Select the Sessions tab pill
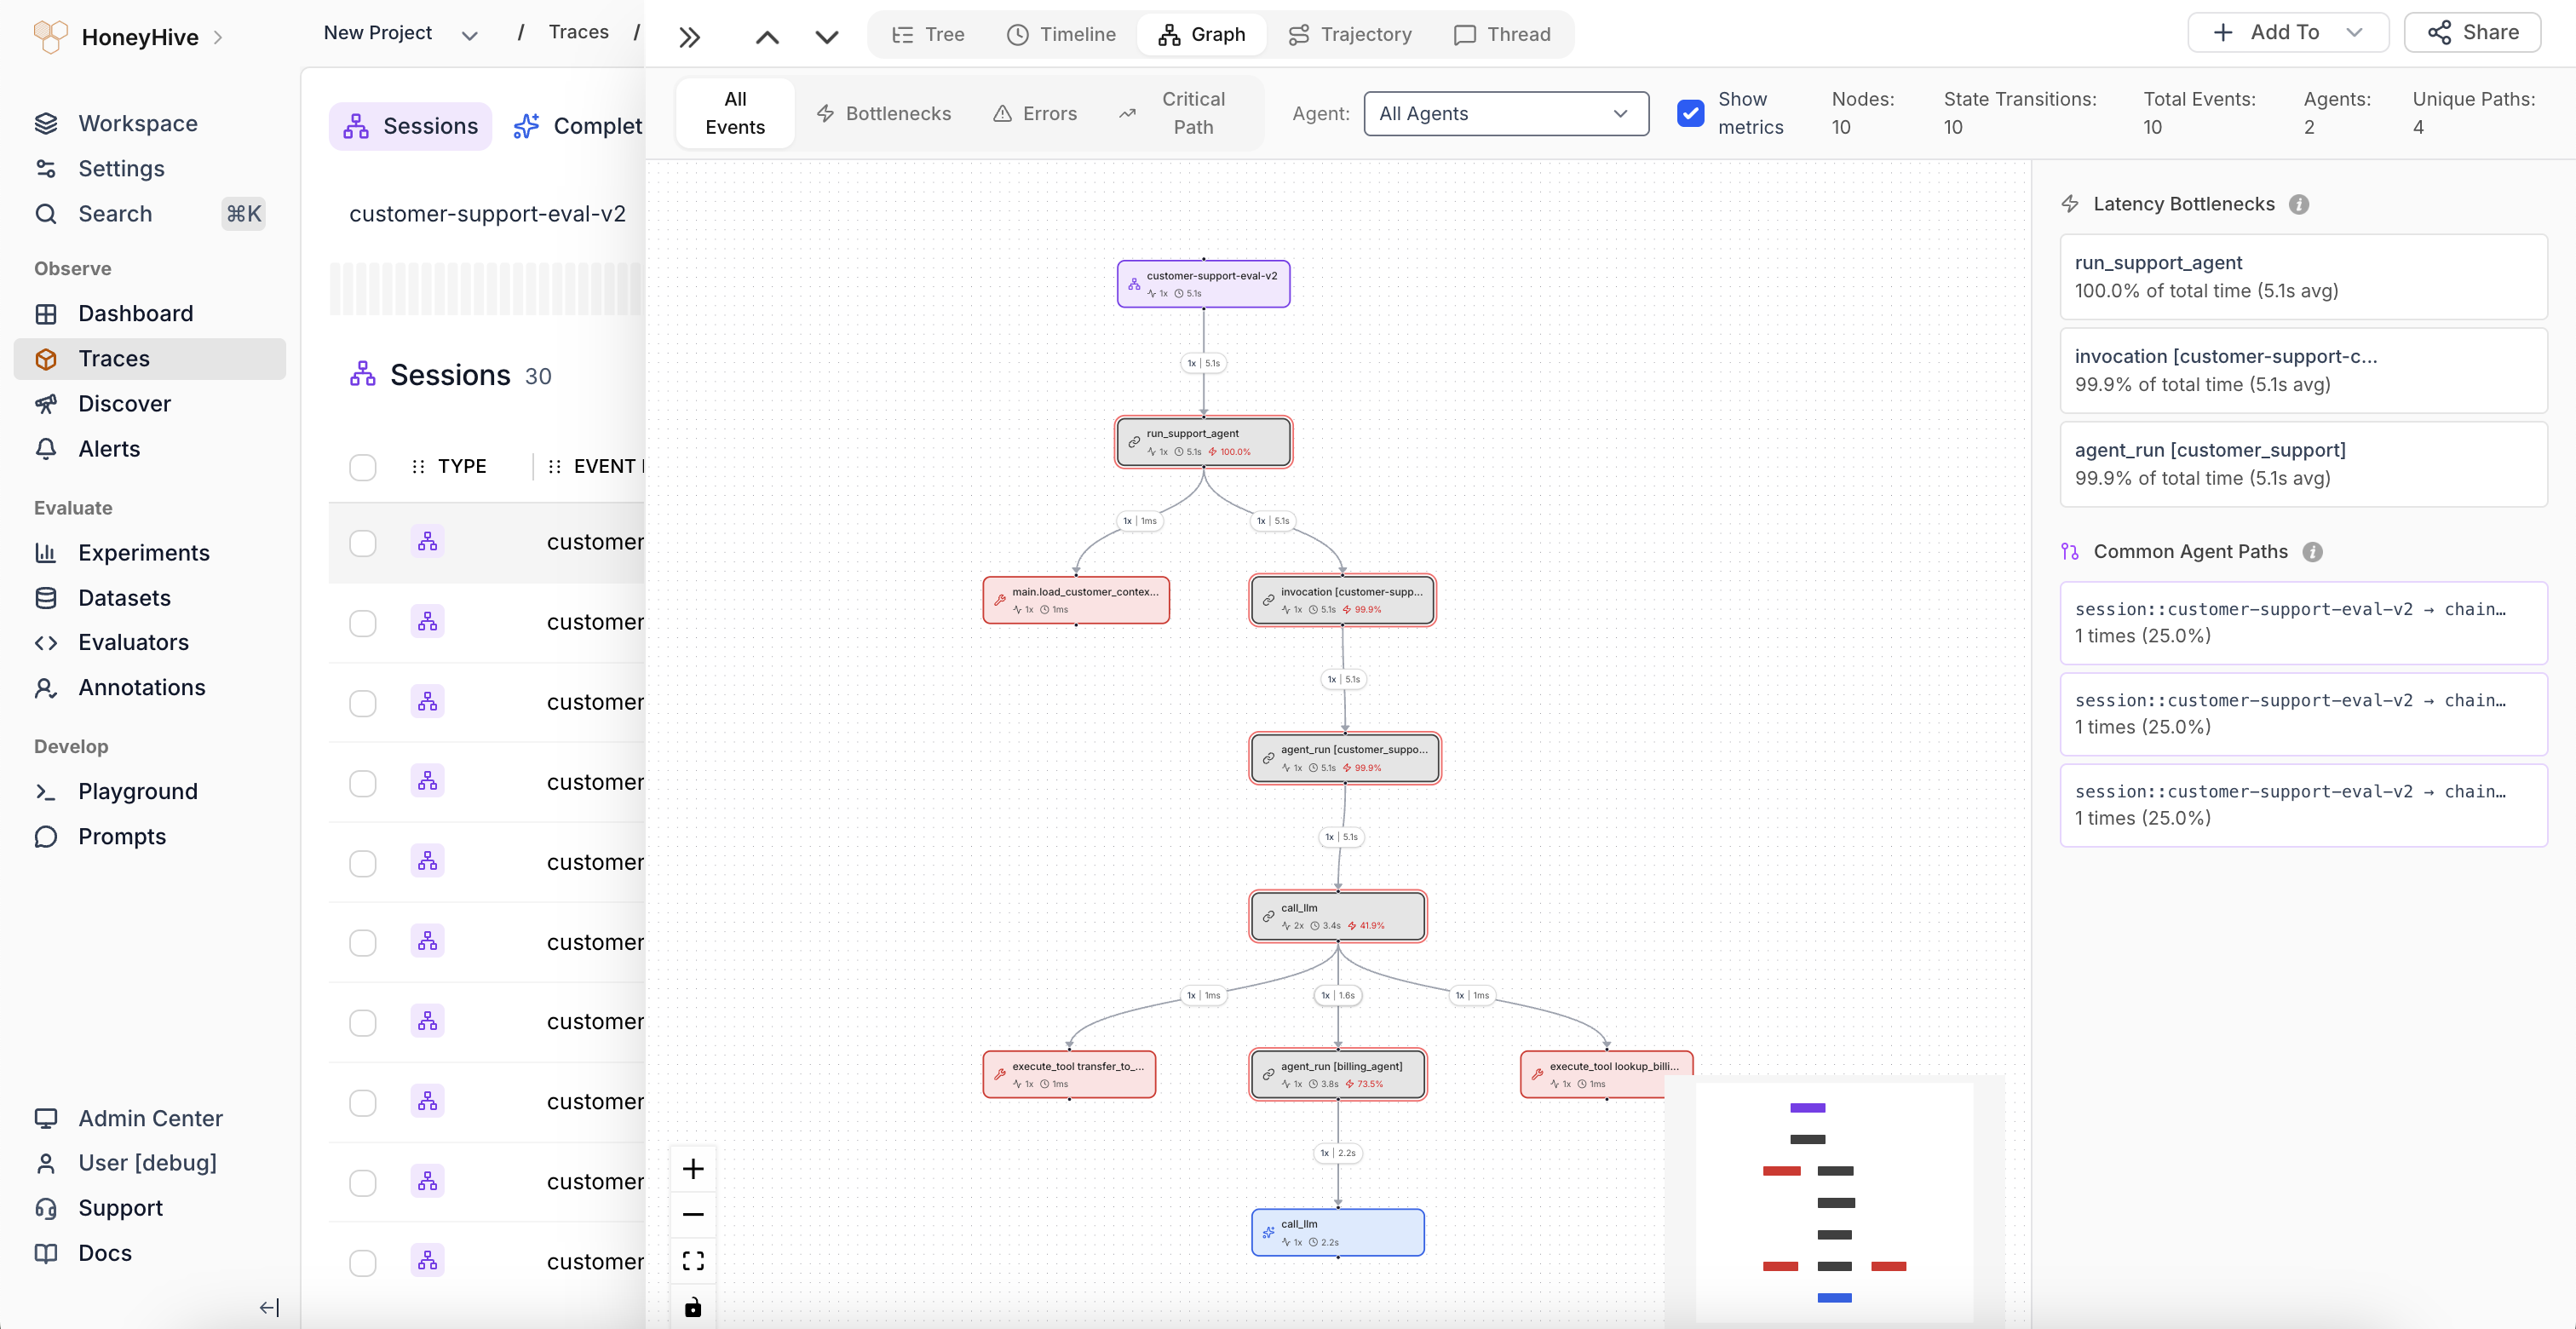This screenshot has width=2576, height=1329. click(411, 126)
